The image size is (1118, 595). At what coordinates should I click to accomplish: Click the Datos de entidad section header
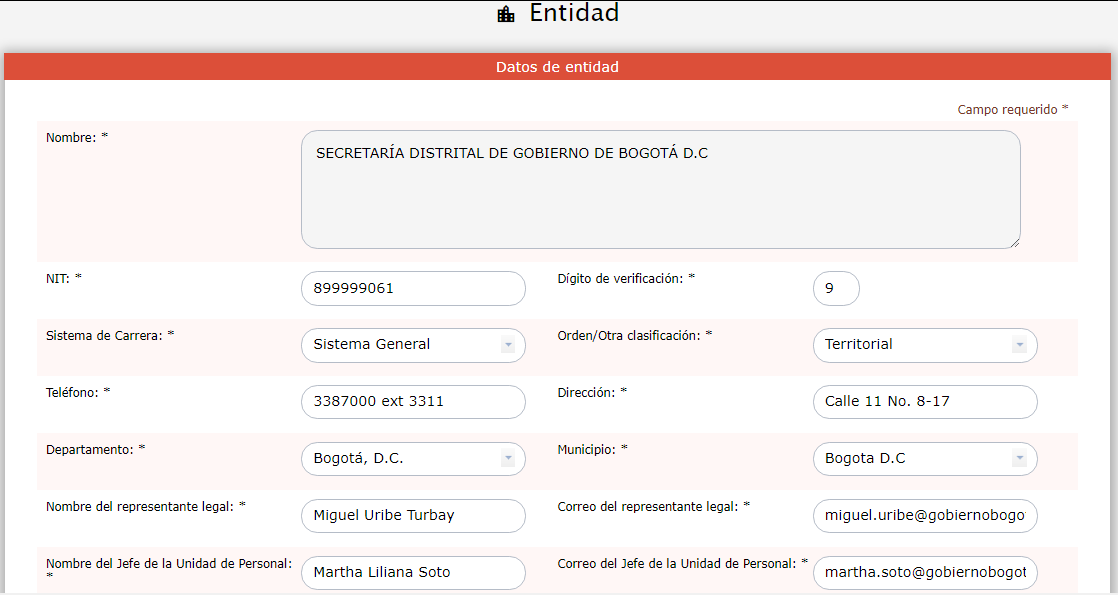[557, 67]
